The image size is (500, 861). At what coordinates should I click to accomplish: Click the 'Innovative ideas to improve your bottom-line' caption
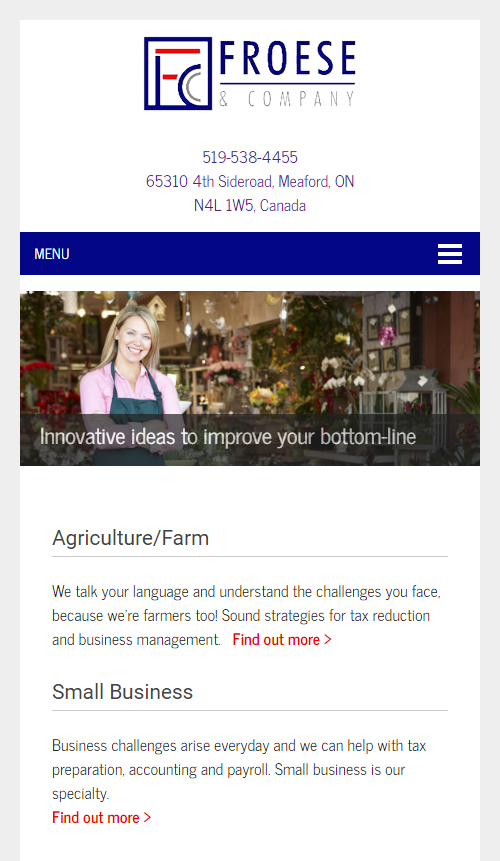(x=228, y=437)
